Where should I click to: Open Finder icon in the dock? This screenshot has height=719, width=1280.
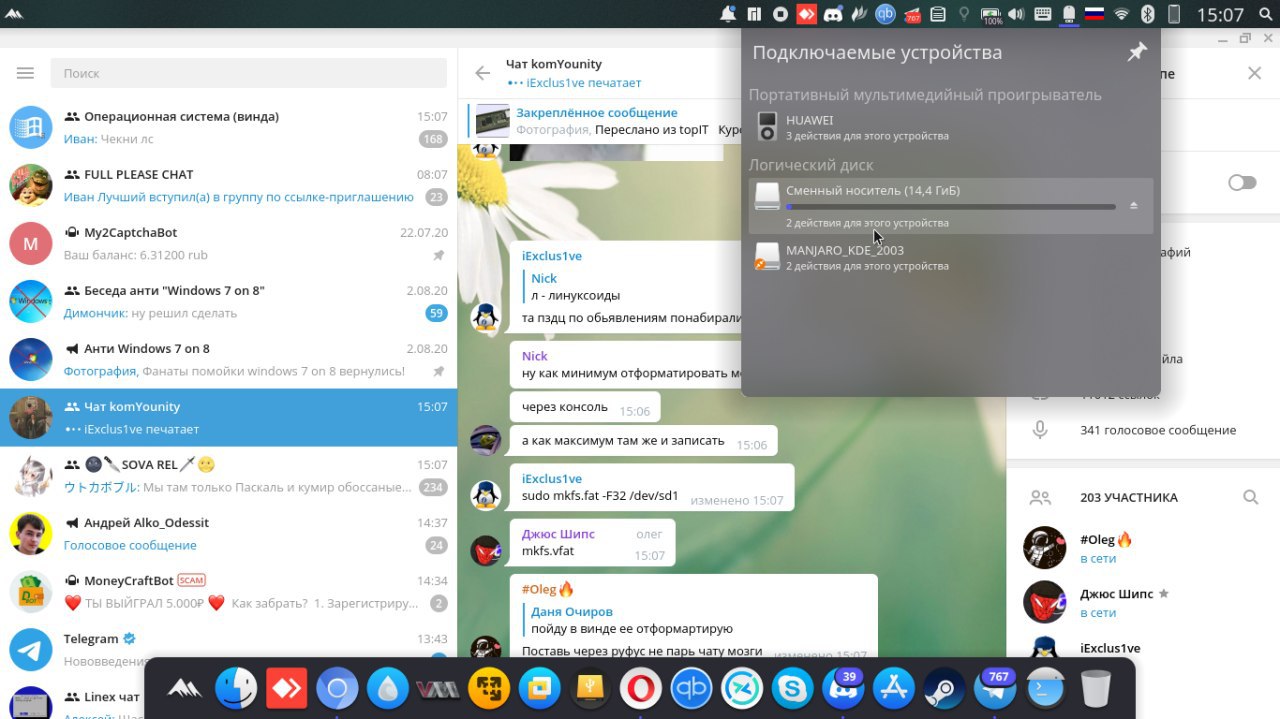237,689
